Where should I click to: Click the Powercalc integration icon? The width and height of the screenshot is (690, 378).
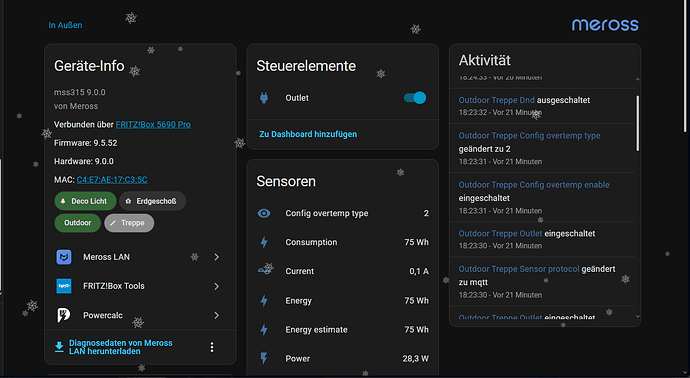(64, 315)
